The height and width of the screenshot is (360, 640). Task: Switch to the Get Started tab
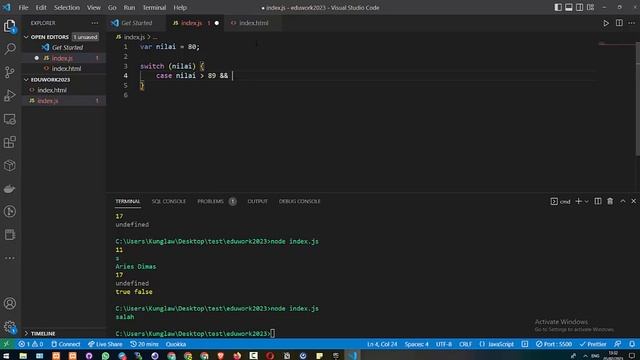pyautogui.click(x=136, y=23)
